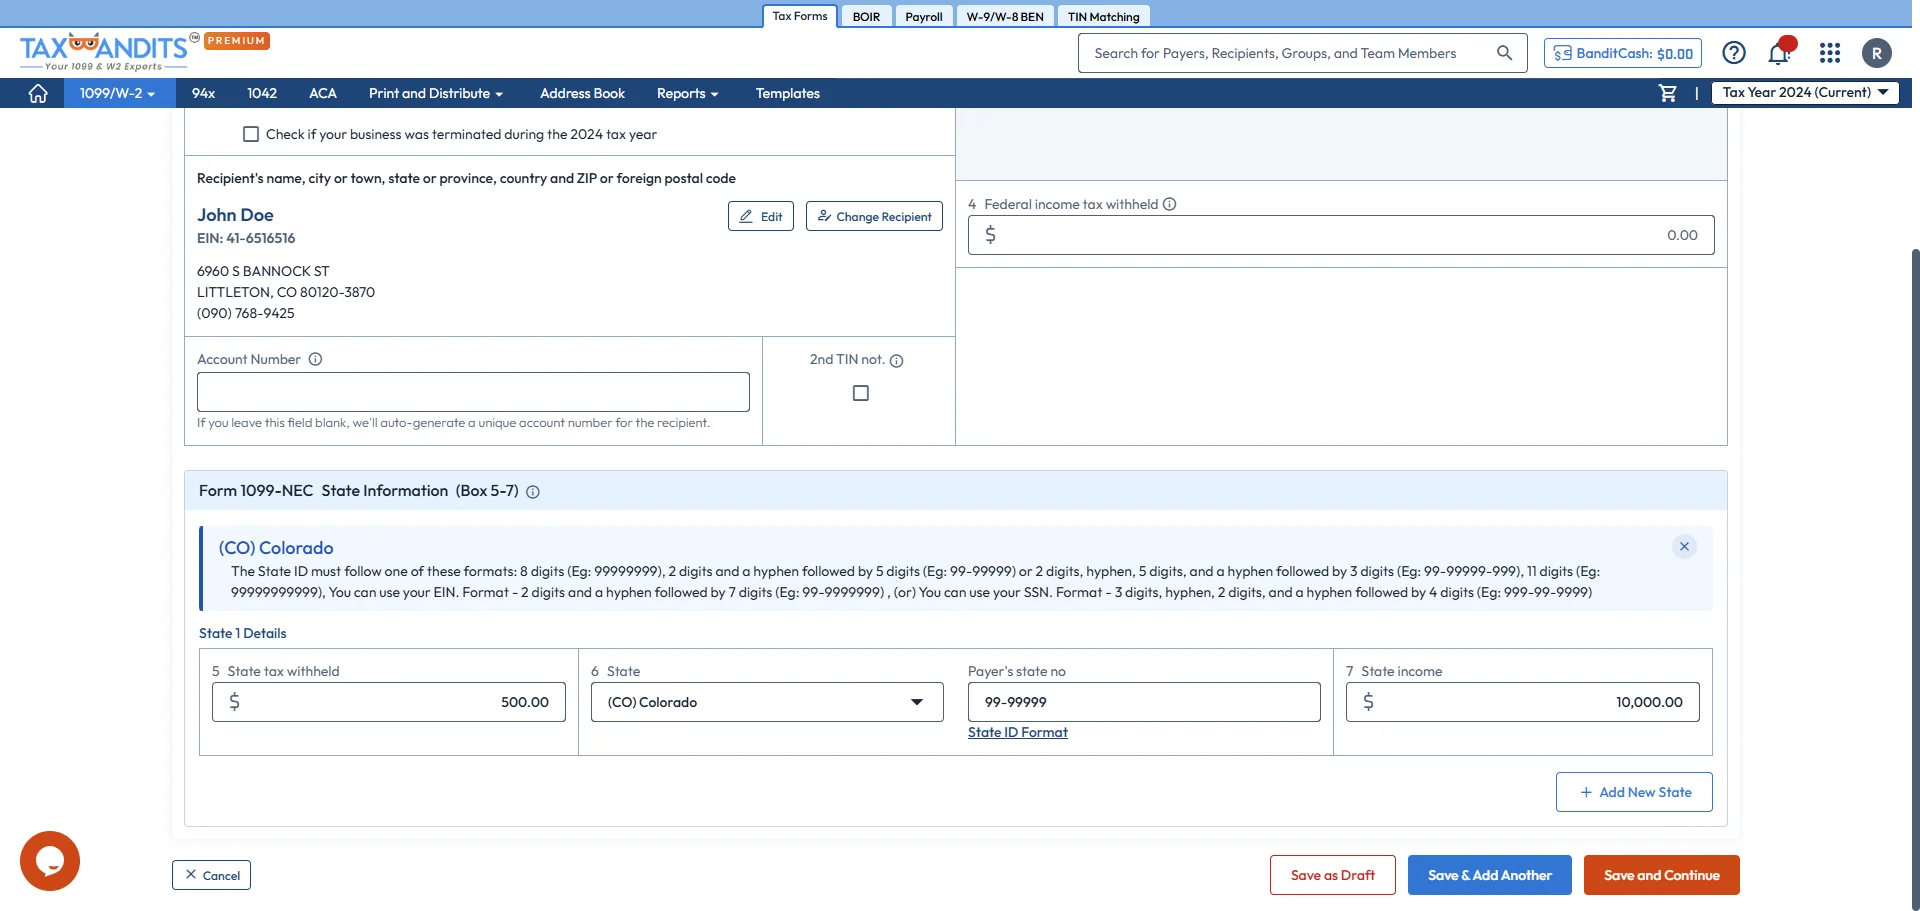Screen dimensions: 1920x911
Task: Expand the 1099/W-2 menu
Action: (x=117, y=93)
